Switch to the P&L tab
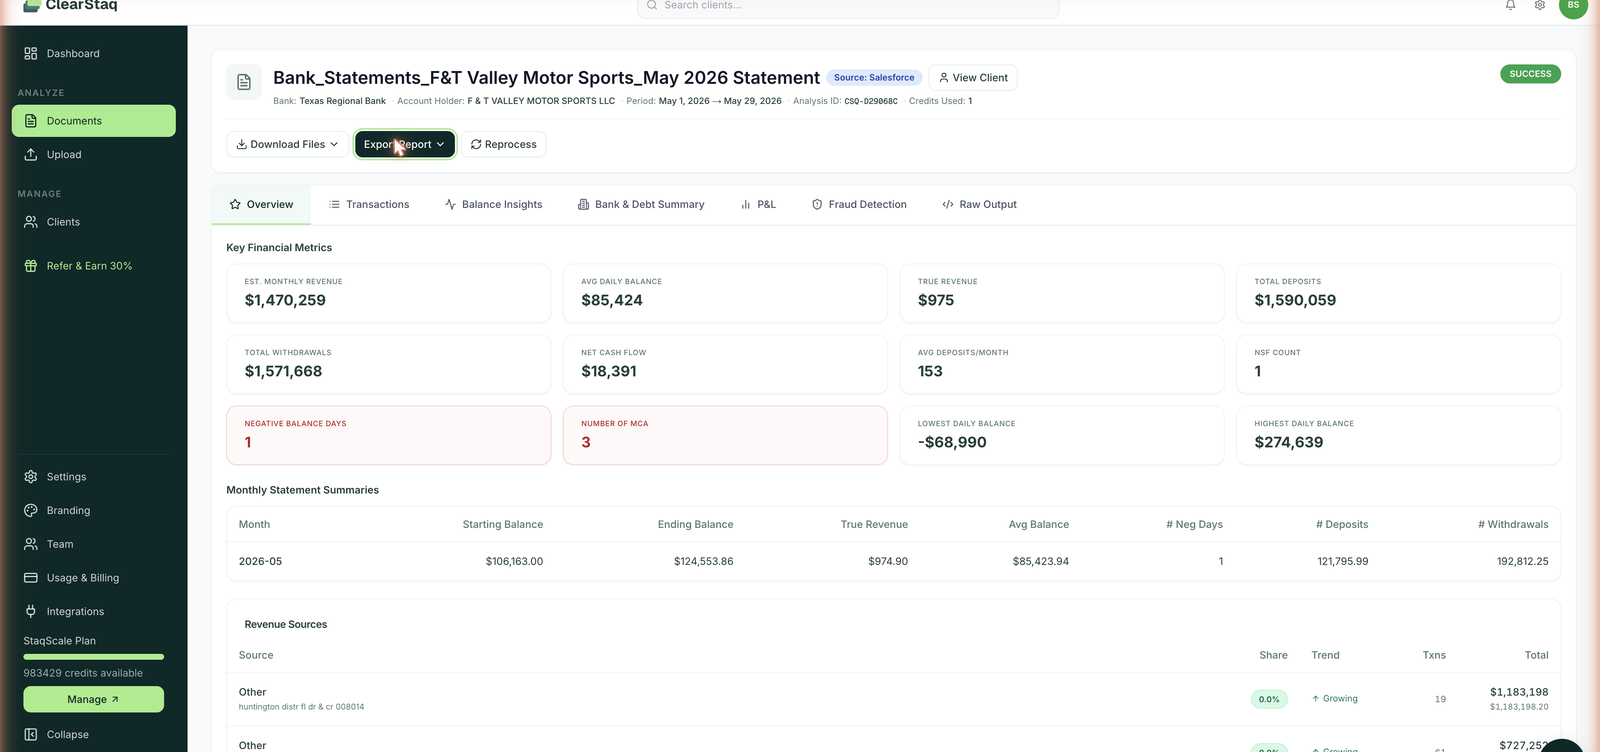 coord(758,205)
